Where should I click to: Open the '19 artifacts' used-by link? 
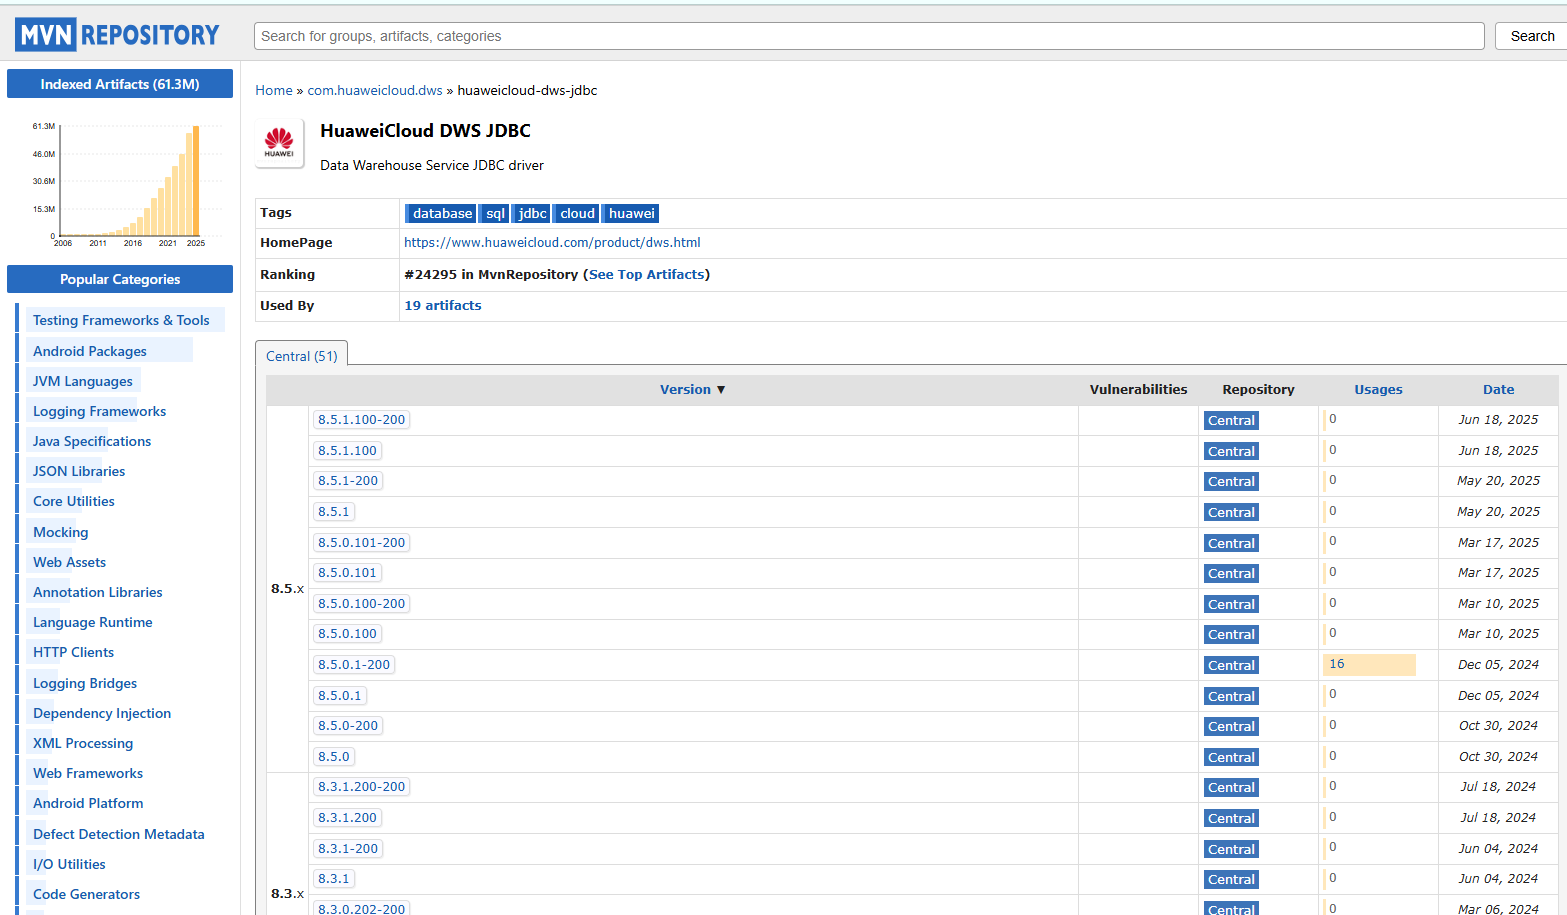pyautogui.click(x=443, y=306)
